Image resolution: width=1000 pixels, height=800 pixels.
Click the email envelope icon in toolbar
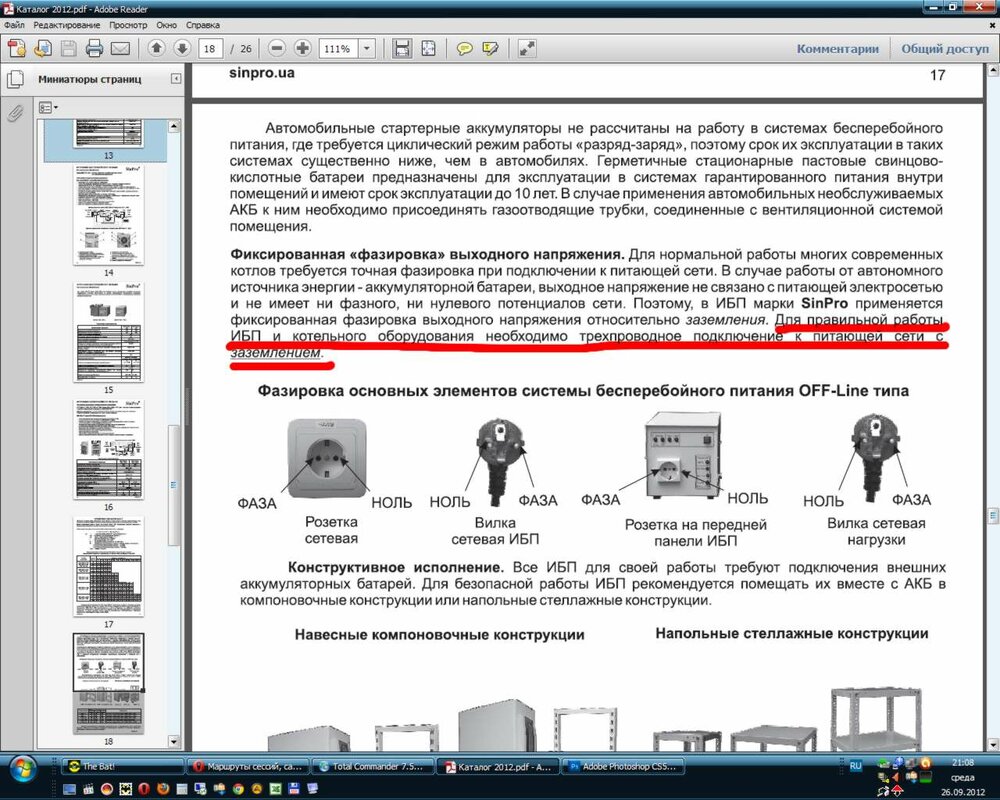pos(120,48)
